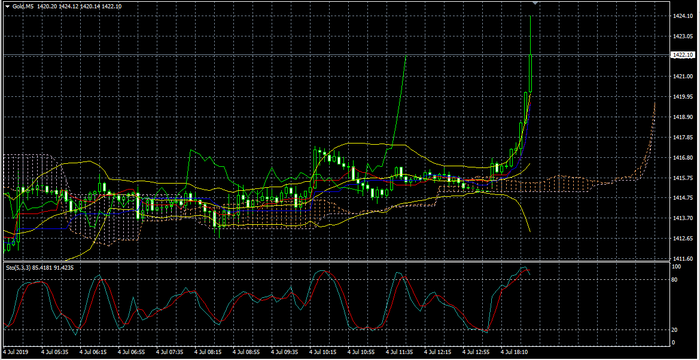
Task: Click the 1413.70 price scale label
Action: [x=682, y=218]
